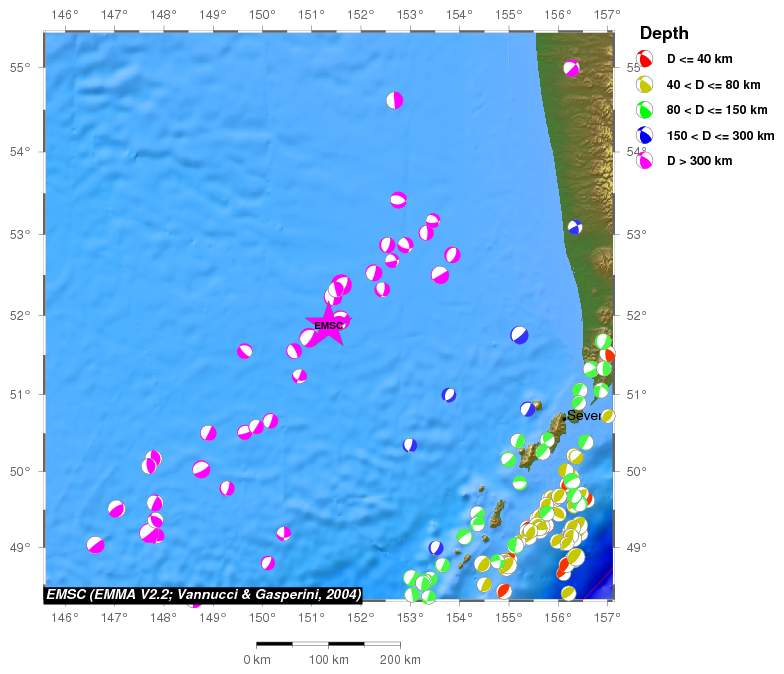The height and width of the screenshot is (674, 784).
Task: Click the yellow 40 < D <= 80 km legend symbol
Action: (646, 85)
